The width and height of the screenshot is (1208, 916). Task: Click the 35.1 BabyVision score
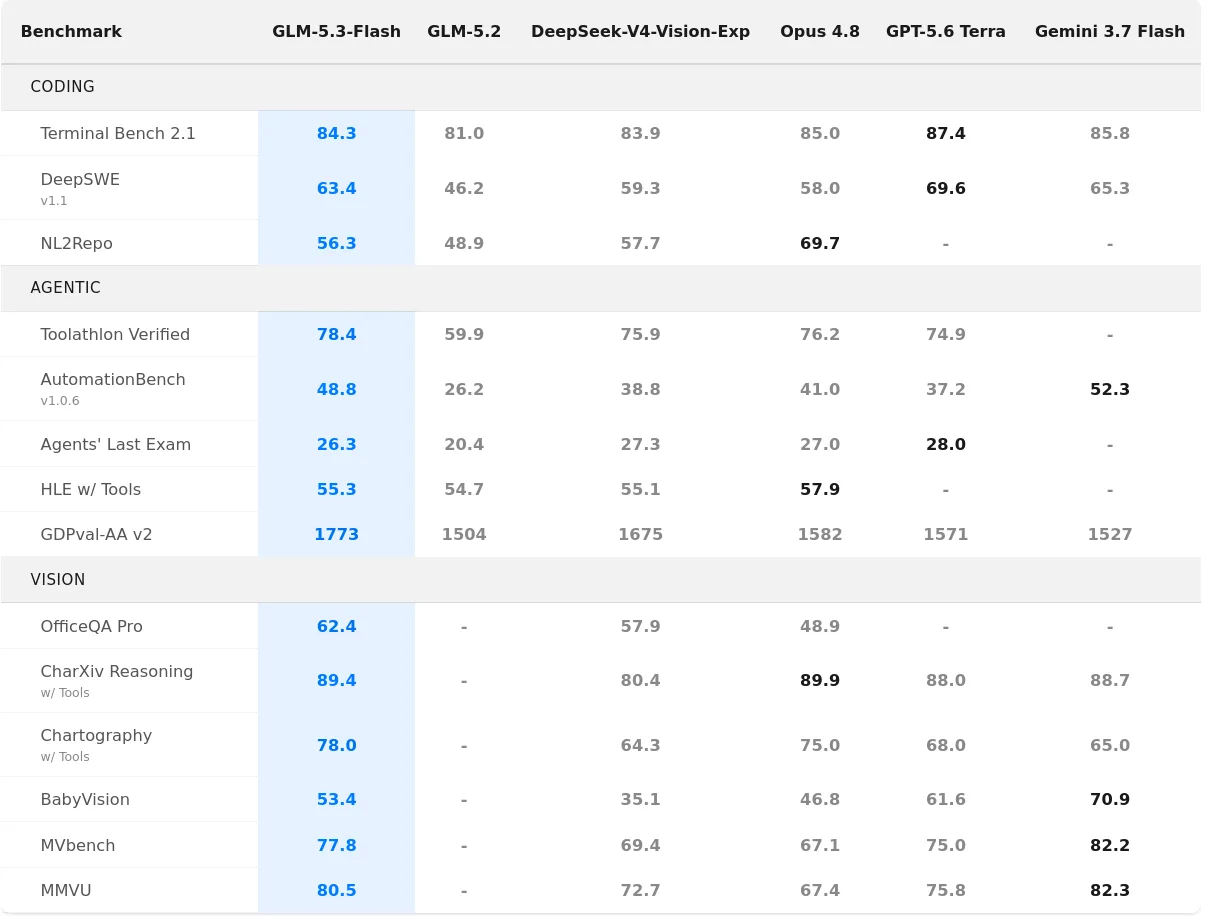pyautogui.click(x=640, y=800)
